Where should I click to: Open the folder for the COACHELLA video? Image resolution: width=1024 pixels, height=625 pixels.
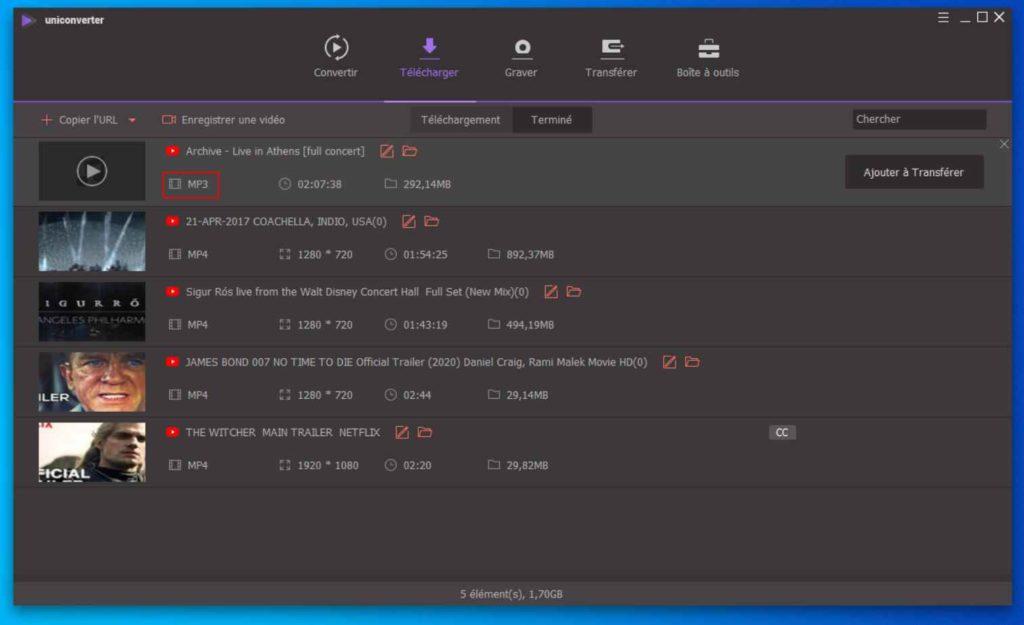coord(432,221)
